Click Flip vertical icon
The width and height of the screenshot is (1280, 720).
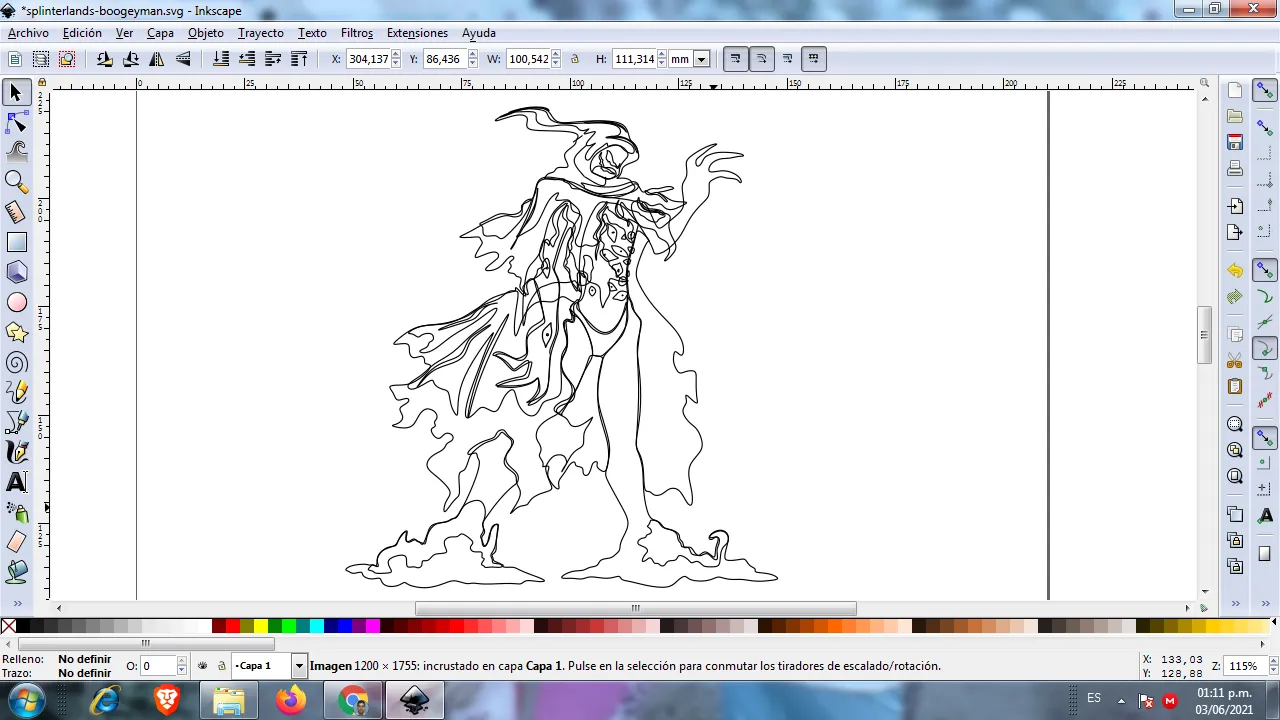click(x=183, y=59)
